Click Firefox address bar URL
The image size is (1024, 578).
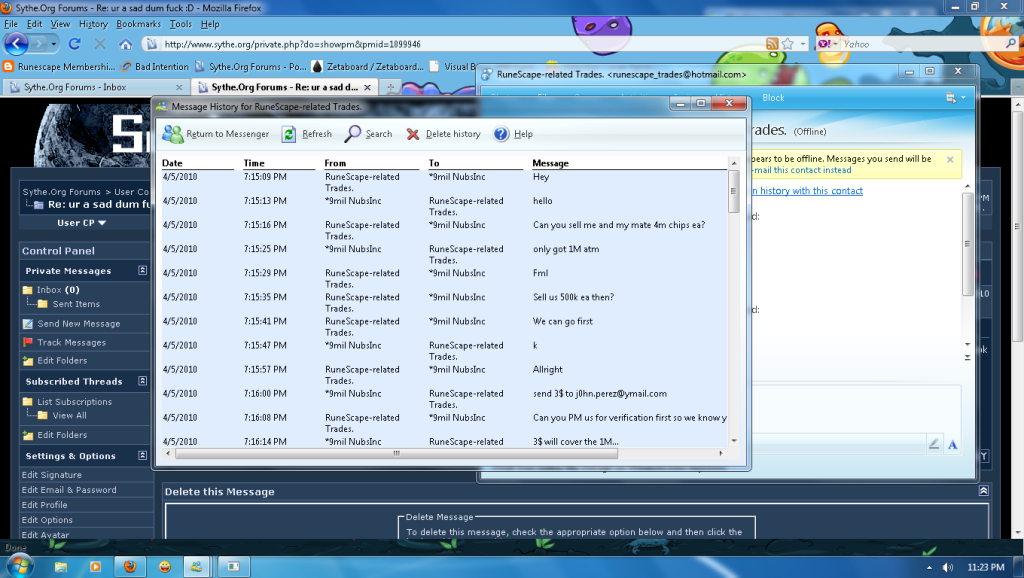[x=293, y=44]
